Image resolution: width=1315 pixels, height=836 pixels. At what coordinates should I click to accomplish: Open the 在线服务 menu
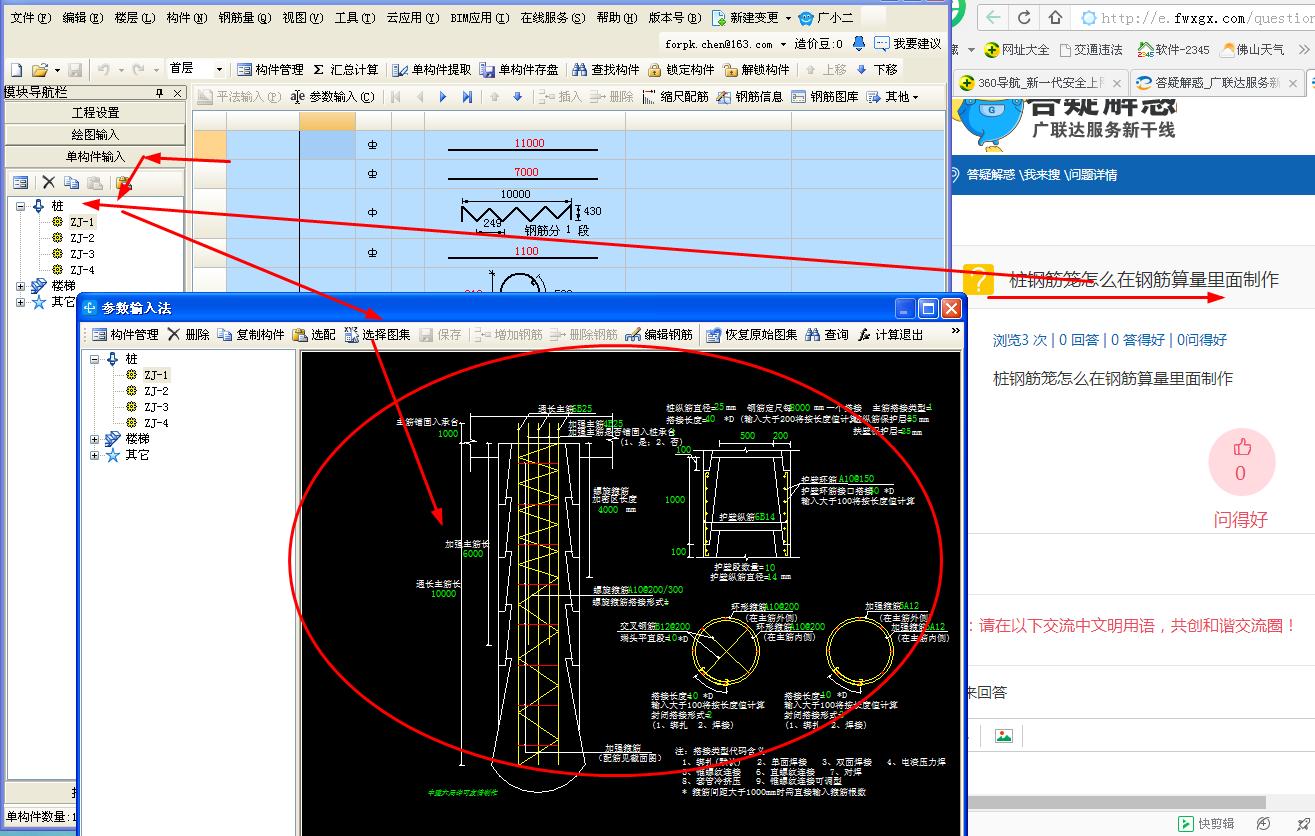point(552,18)
